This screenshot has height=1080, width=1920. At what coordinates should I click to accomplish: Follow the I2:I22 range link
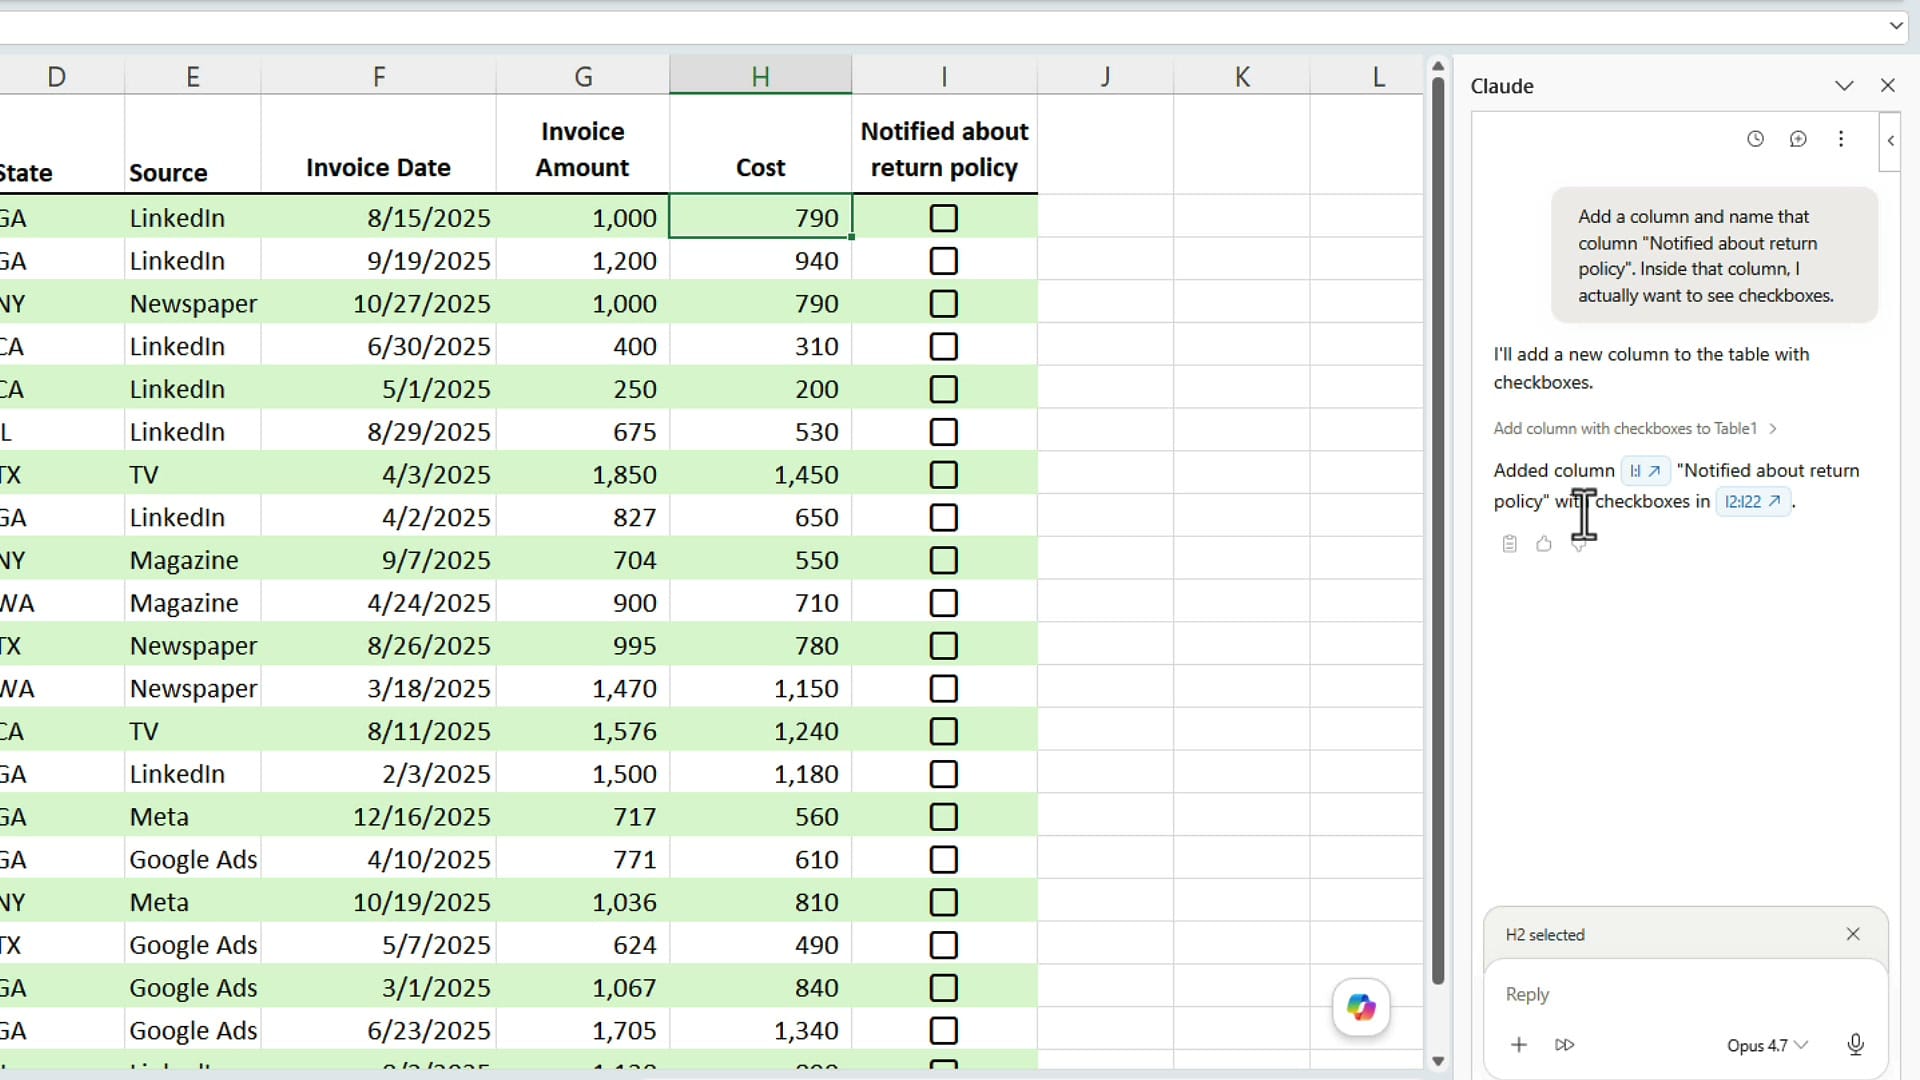[x=1753, y=502]
